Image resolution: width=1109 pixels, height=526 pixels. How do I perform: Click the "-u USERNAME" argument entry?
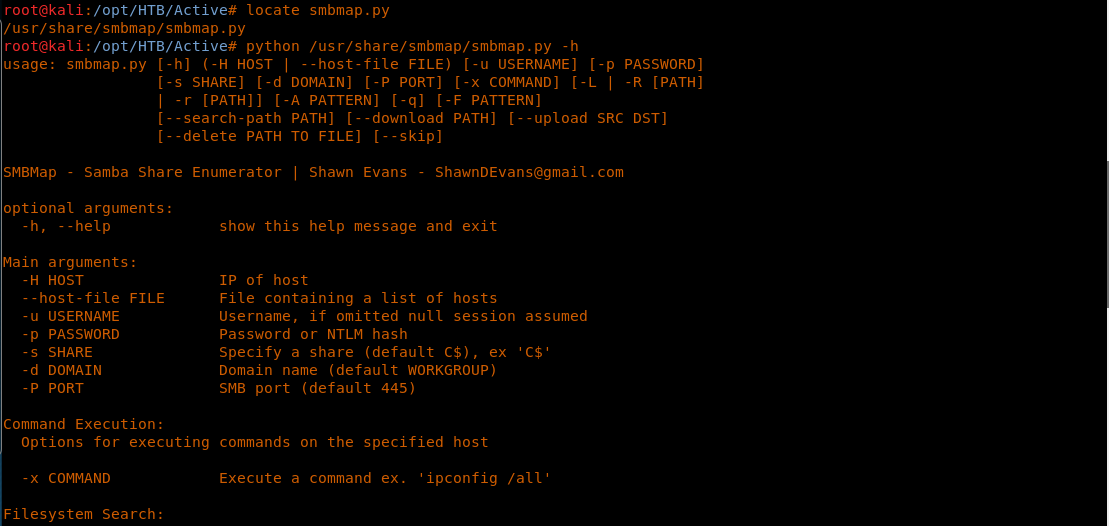[x=70, y=316]
